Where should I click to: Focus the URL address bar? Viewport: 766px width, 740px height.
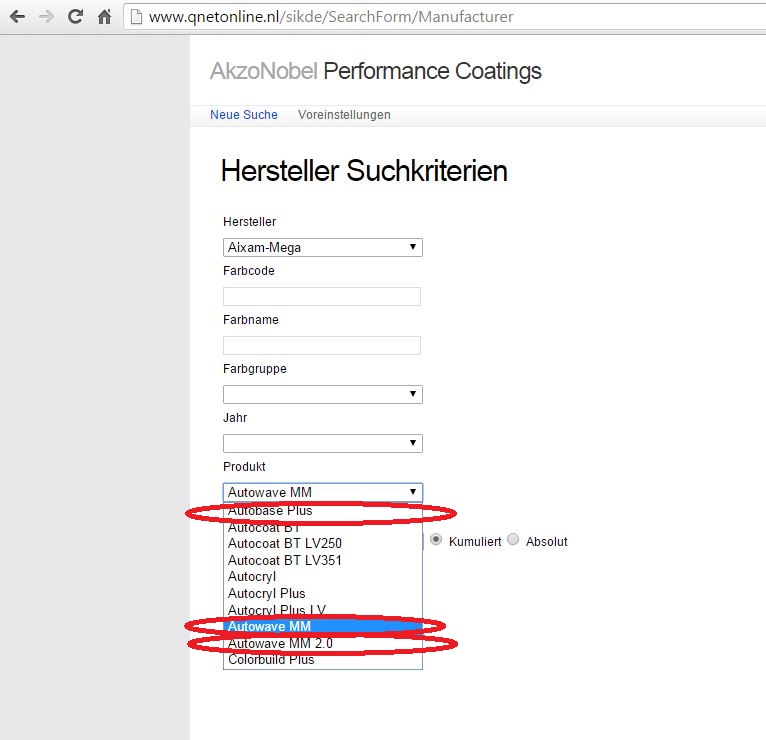445,17
